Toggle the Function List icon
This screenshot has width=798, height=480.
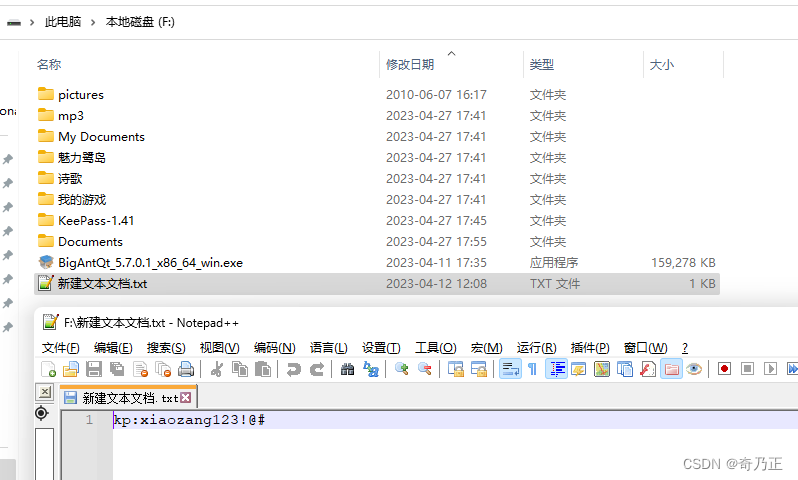click(648, 369)
